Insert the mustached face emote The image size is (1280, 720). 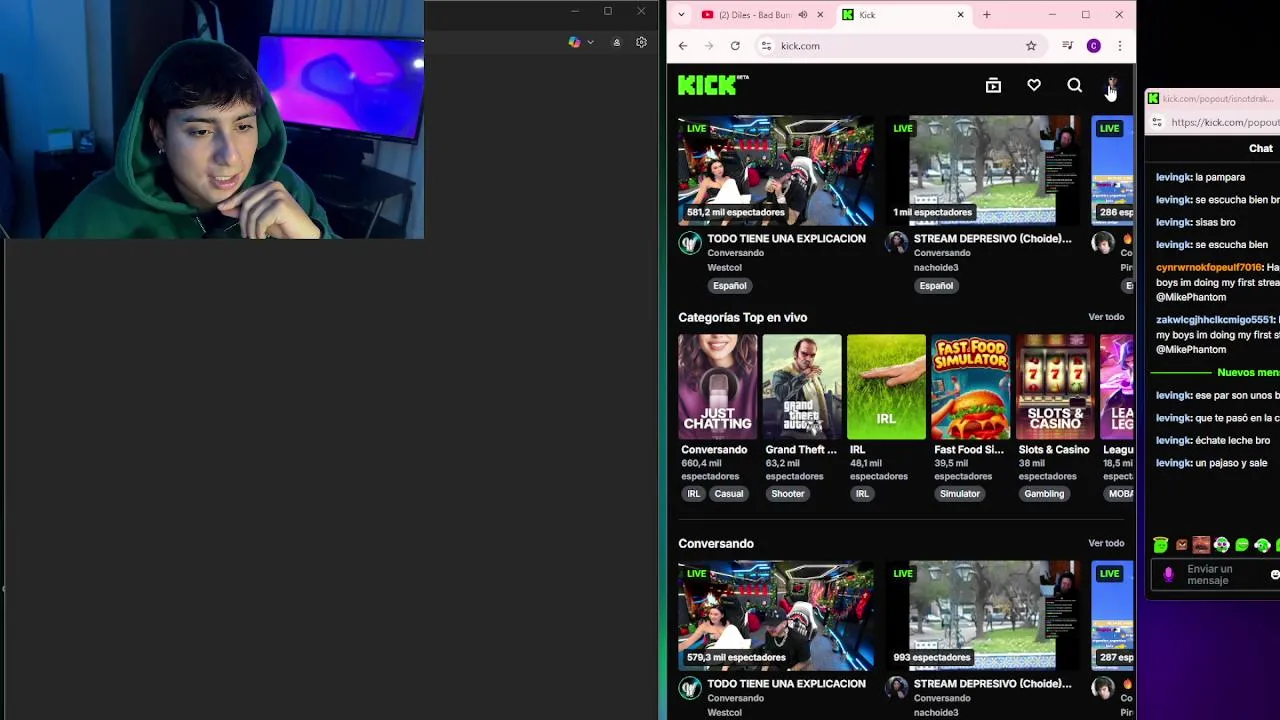point(1201,545)
